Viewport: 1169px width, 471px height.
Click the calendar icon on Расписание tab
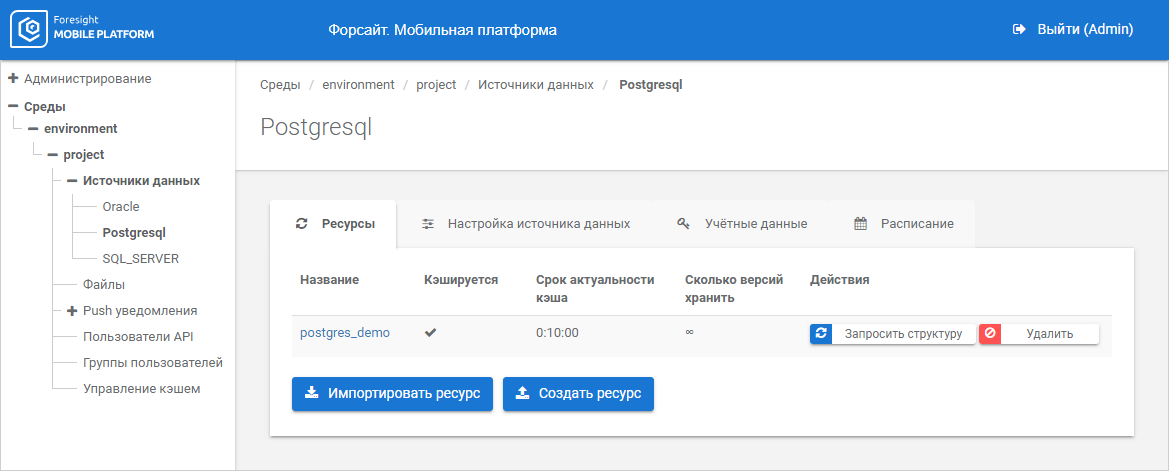click(x=860, y=224)
